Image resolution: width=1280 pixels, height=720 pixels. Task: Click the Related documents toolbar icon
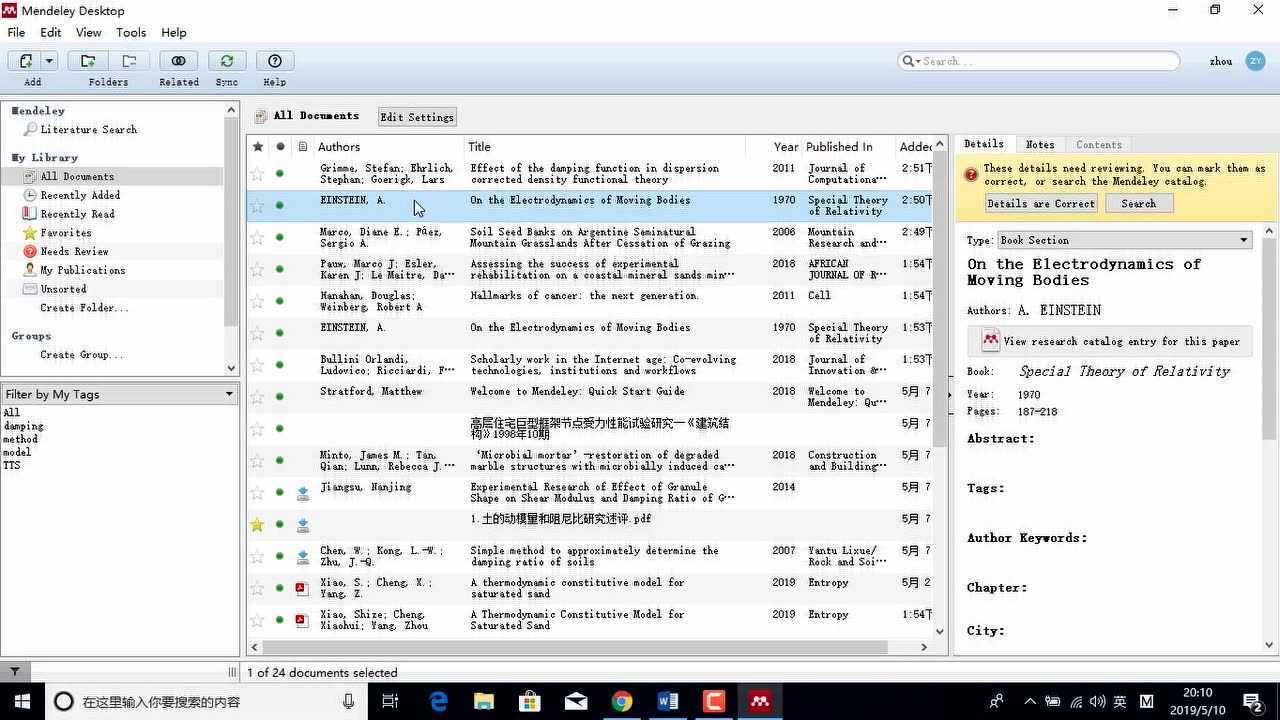178,61
